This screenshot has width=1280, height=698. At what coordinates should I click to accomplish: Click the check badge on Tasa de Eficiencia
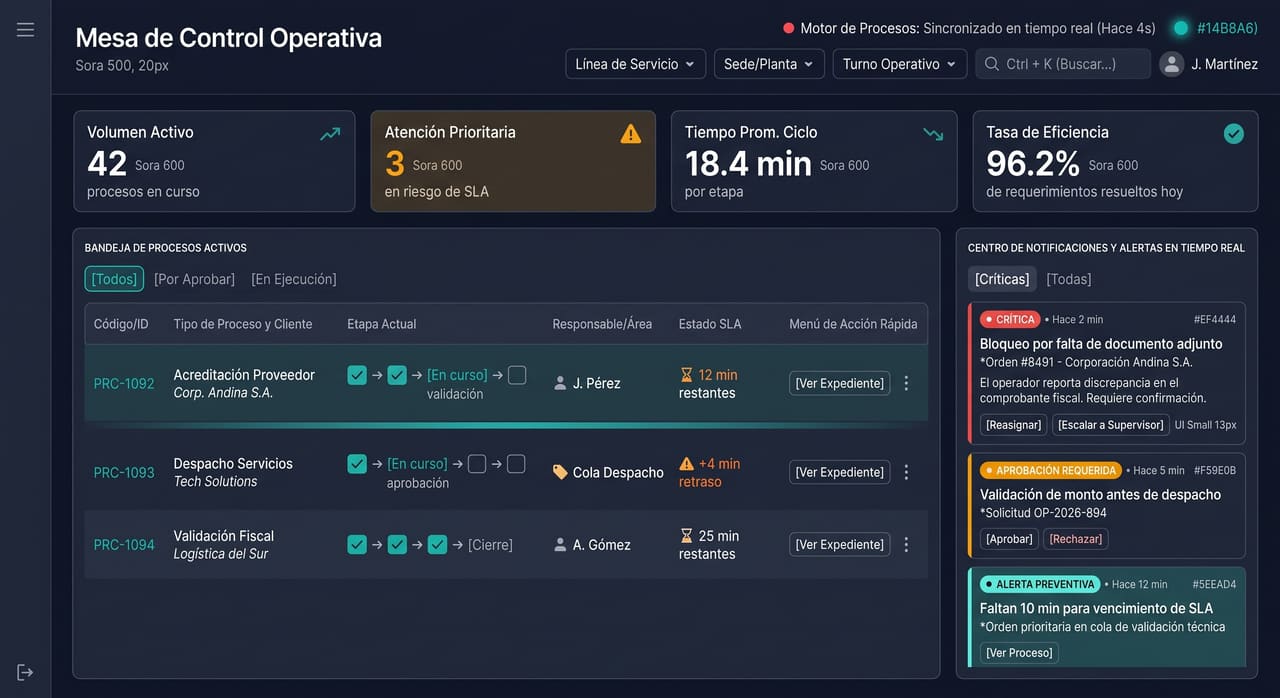[1234, 133]
